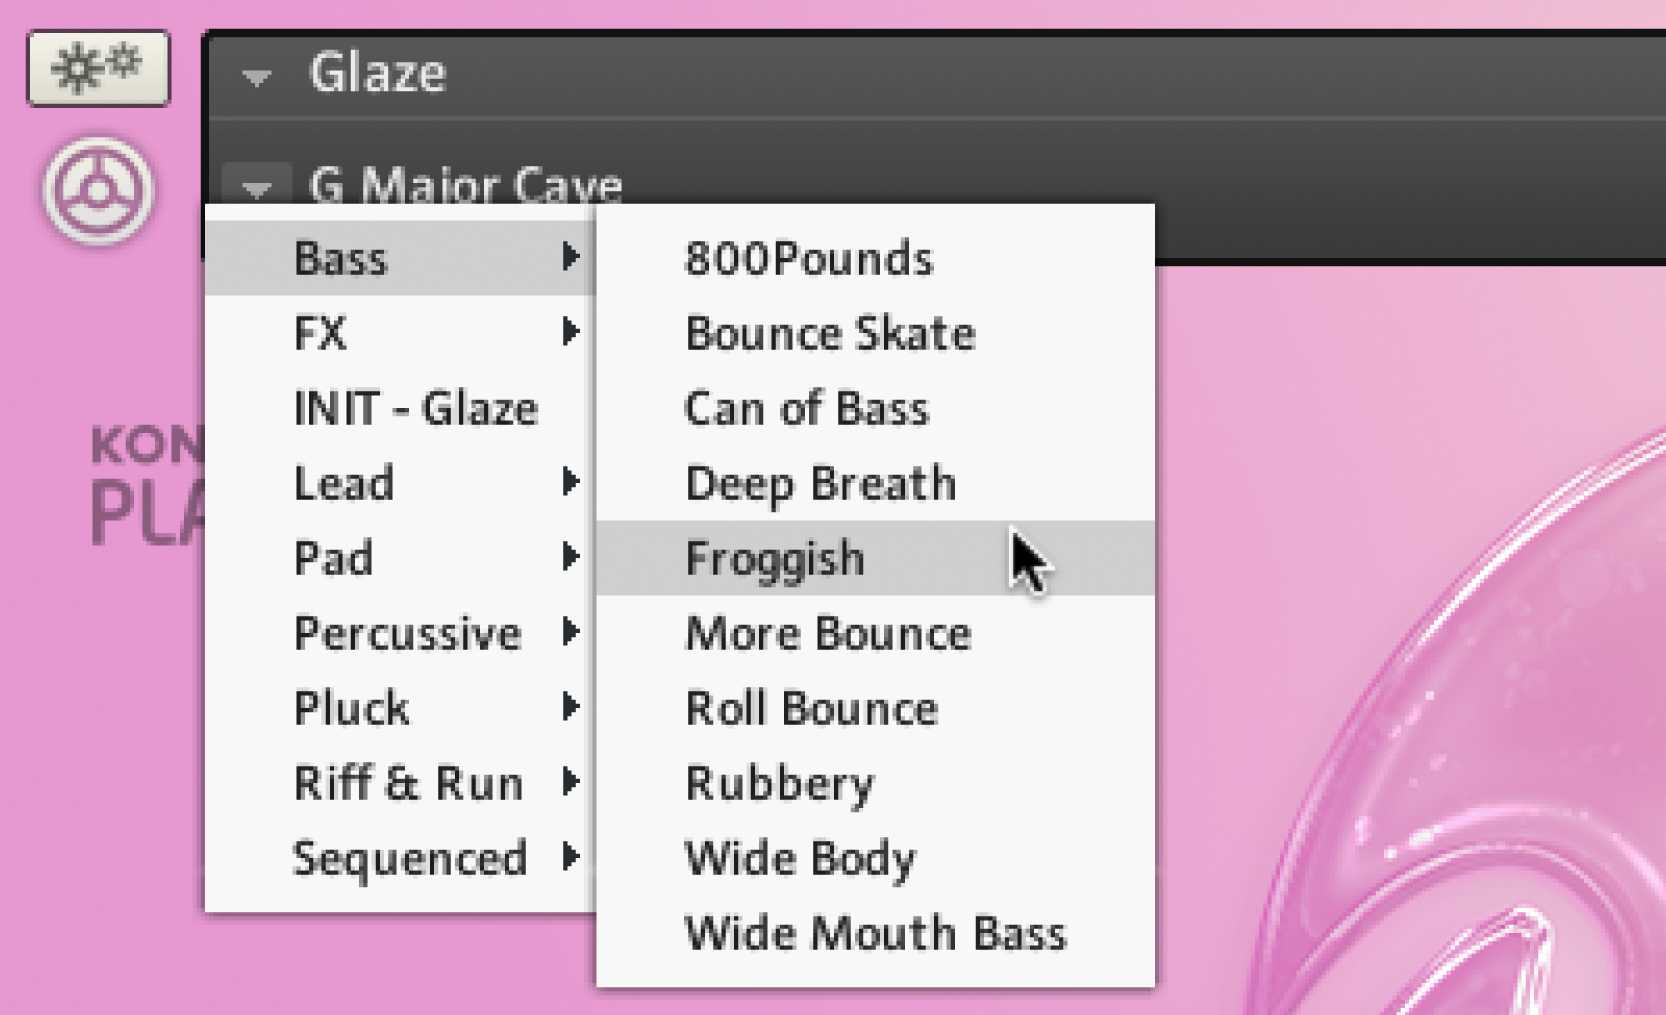
Task: Open the Lead preset category
Action: point(400,483)
